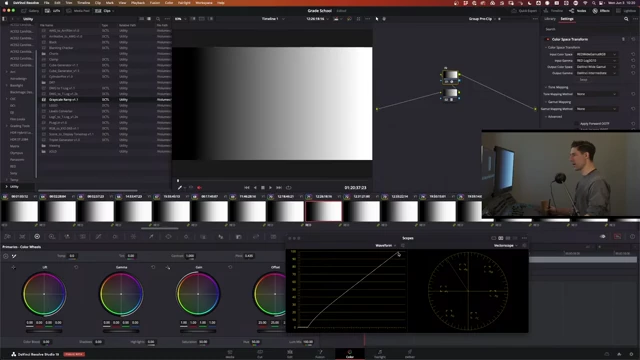
Task: Open the Vectorscope scope type dropdown
Action: [506, 246]
